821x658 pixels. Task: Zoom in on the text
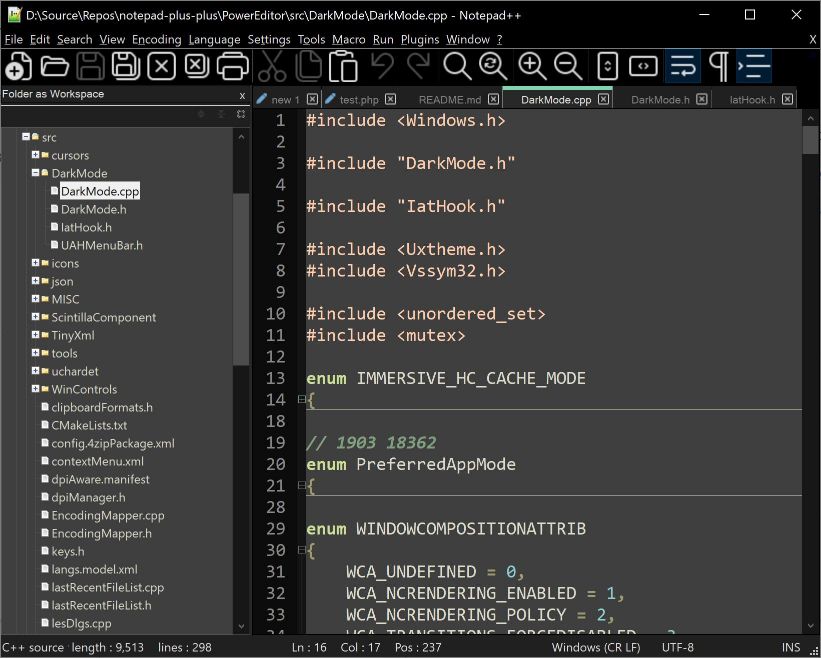coord(531,66)
